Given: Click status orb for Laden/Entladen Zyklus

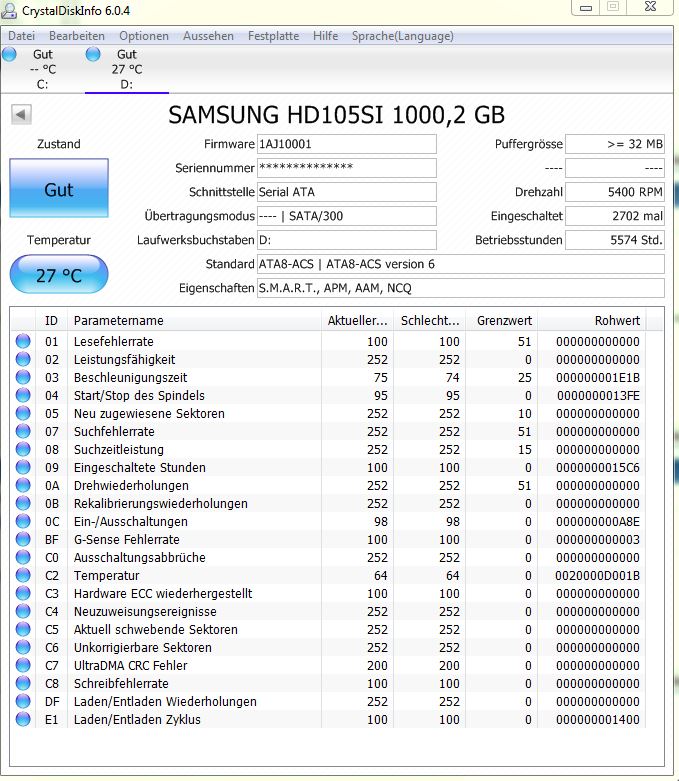Looking at the screenshot, I should tap(23, 719).
